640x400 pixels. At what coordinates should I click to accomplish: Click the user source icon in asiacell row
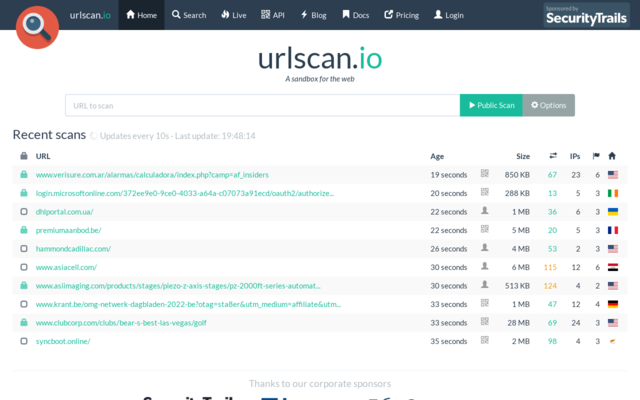(x=484, y=266)
